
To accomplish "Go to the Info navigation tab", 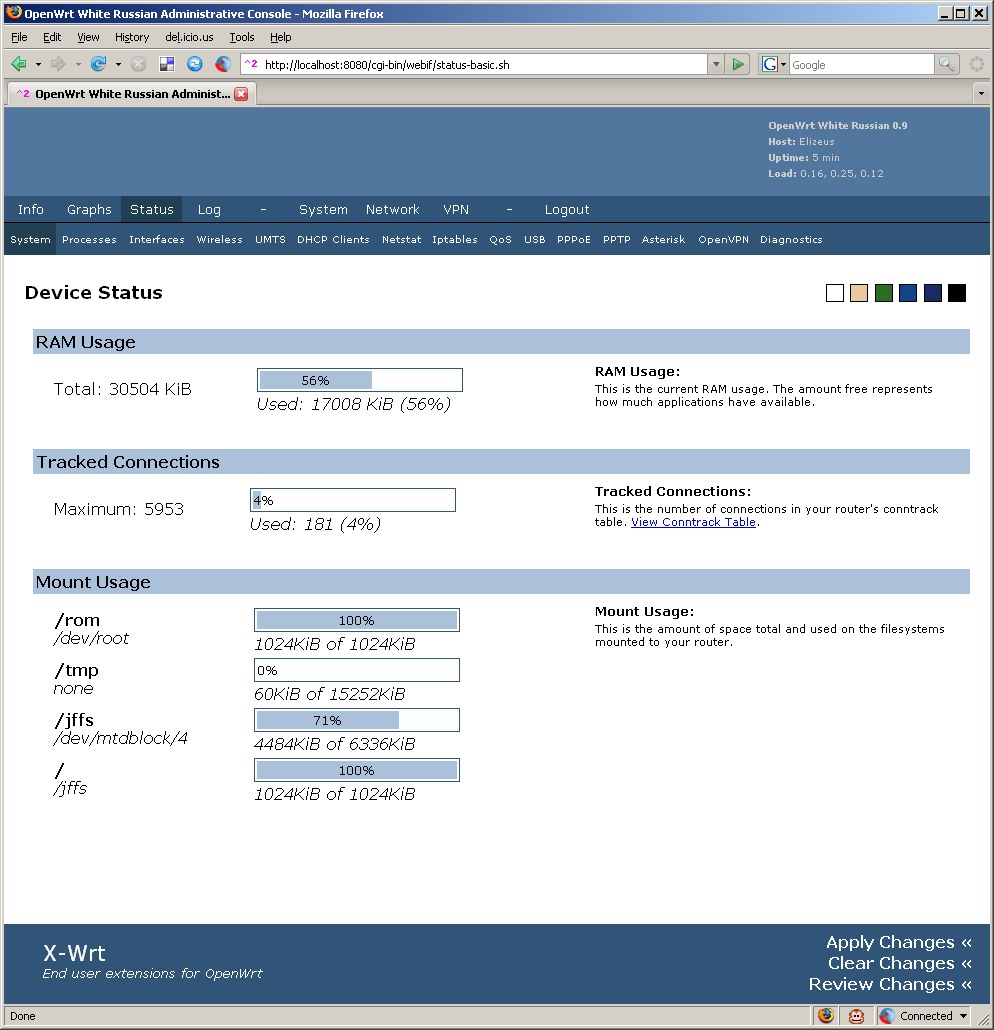I will (x=31, y=210).
